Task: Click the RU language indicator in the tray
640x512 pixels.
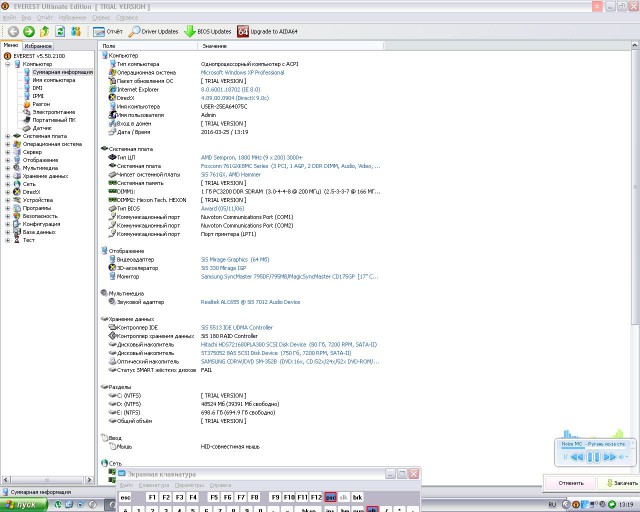Action: point(552,505)
